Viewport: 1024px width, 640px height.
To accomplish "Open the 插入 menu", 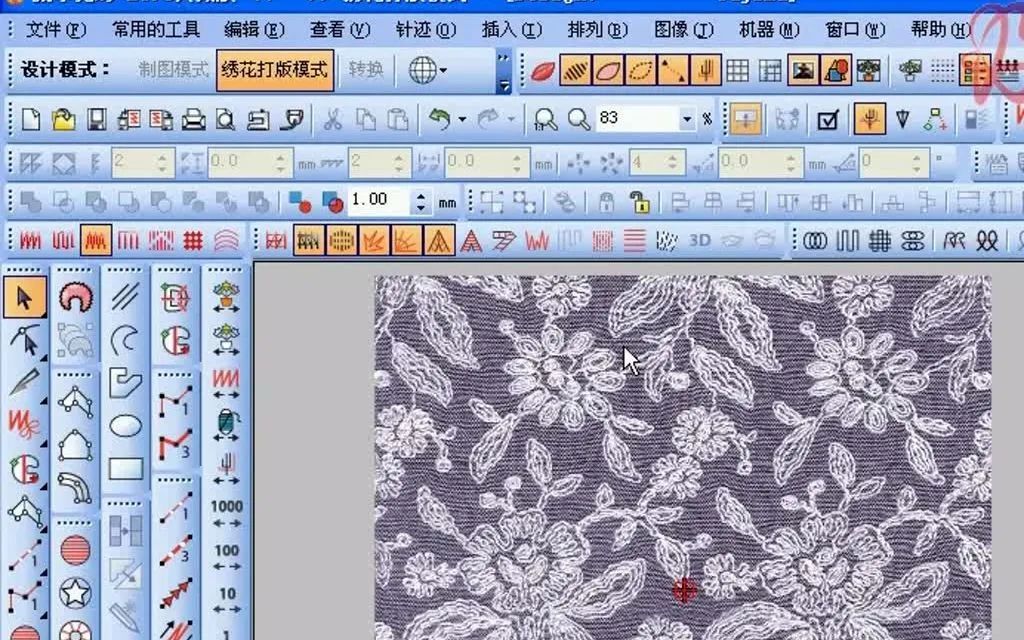I will tap(511, 29).
